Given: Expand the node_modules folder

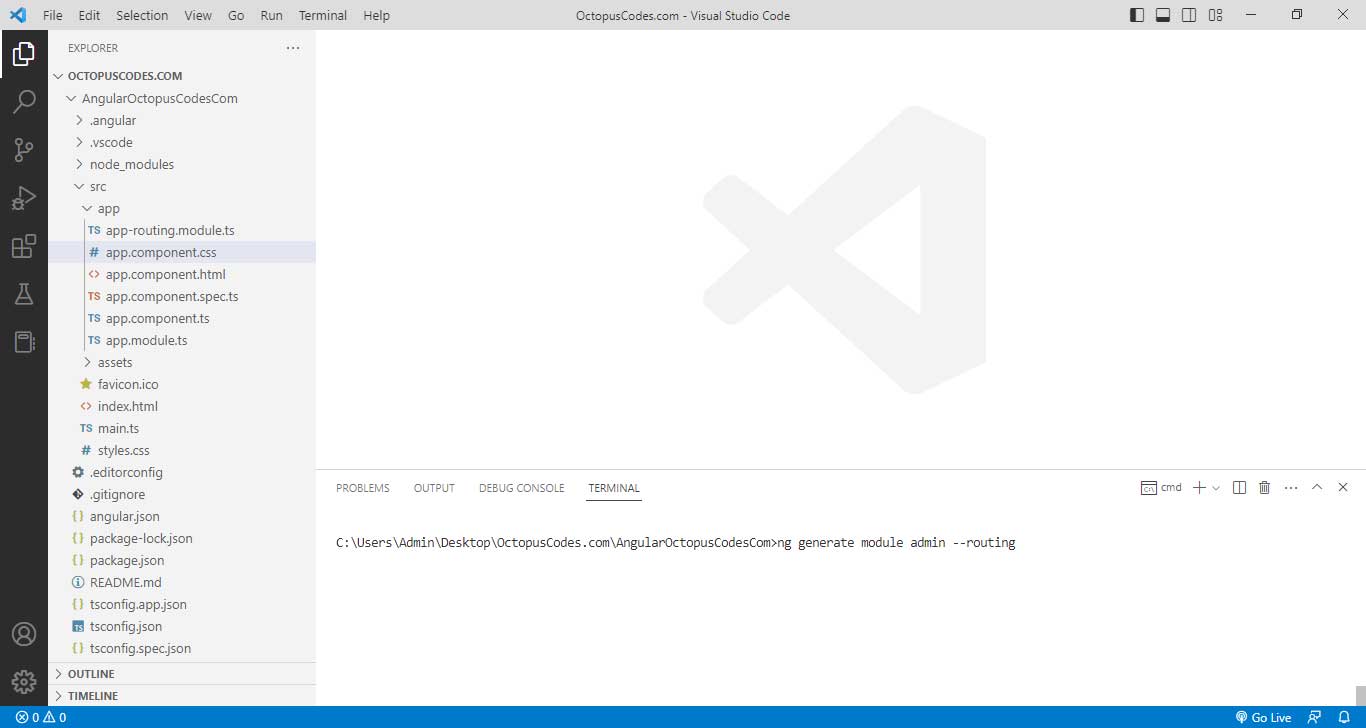Looking at the screenshot, I should click(x=131, y=164).
